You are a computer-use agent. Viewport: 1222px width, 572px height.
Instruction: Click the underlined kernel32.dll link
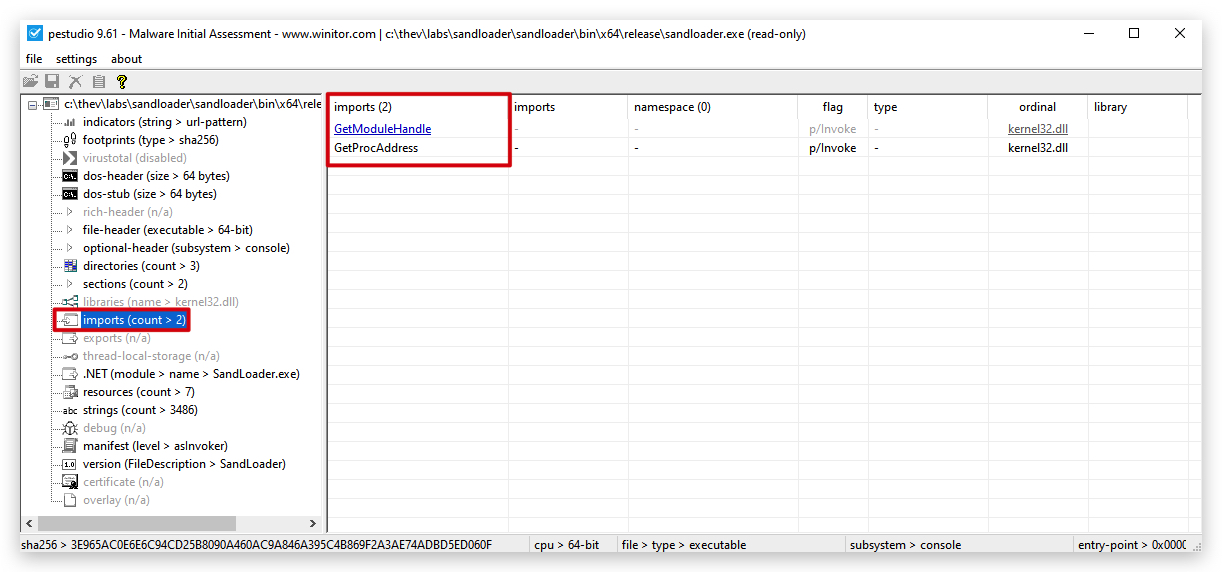1038,129
